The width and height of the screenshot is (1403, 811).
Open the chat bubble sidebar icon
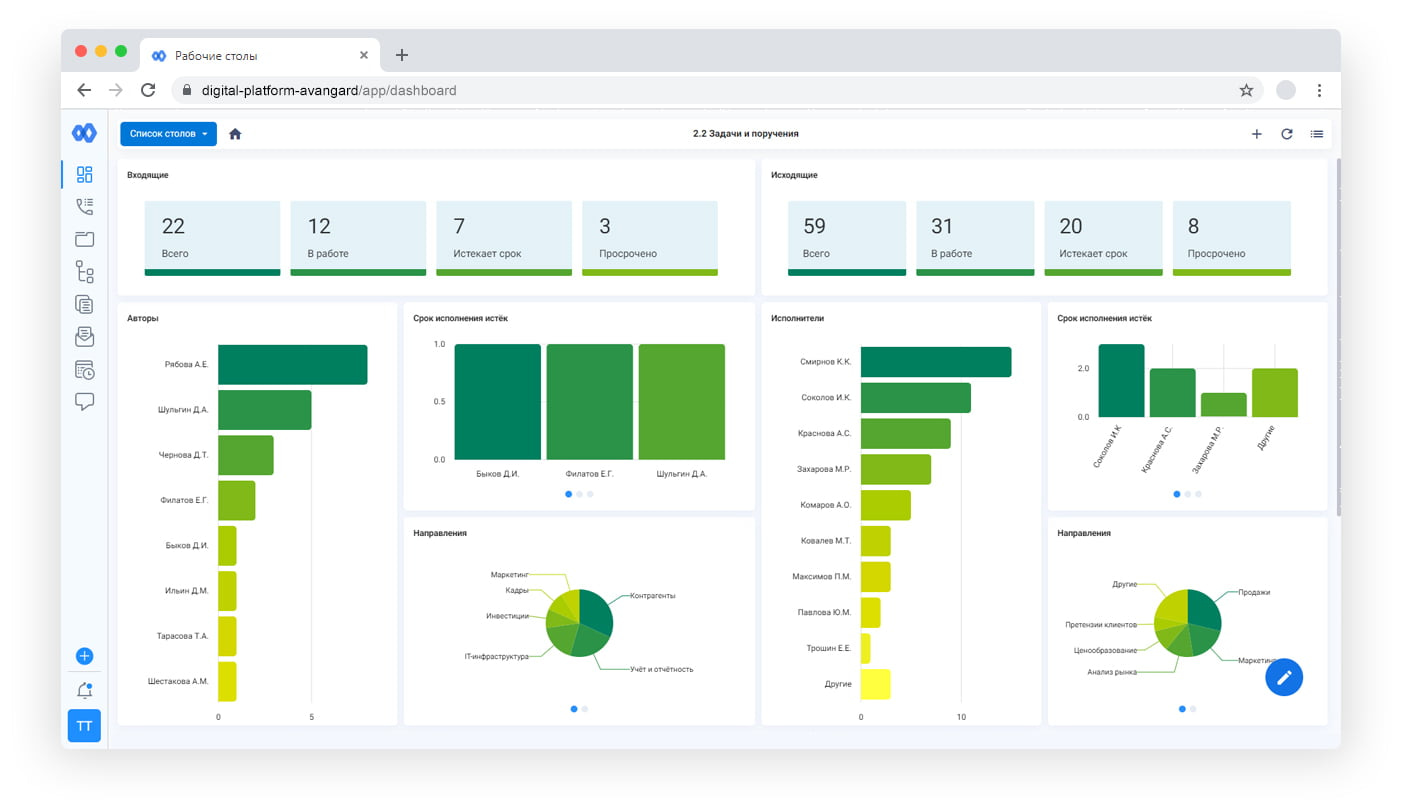coord(84,402)
